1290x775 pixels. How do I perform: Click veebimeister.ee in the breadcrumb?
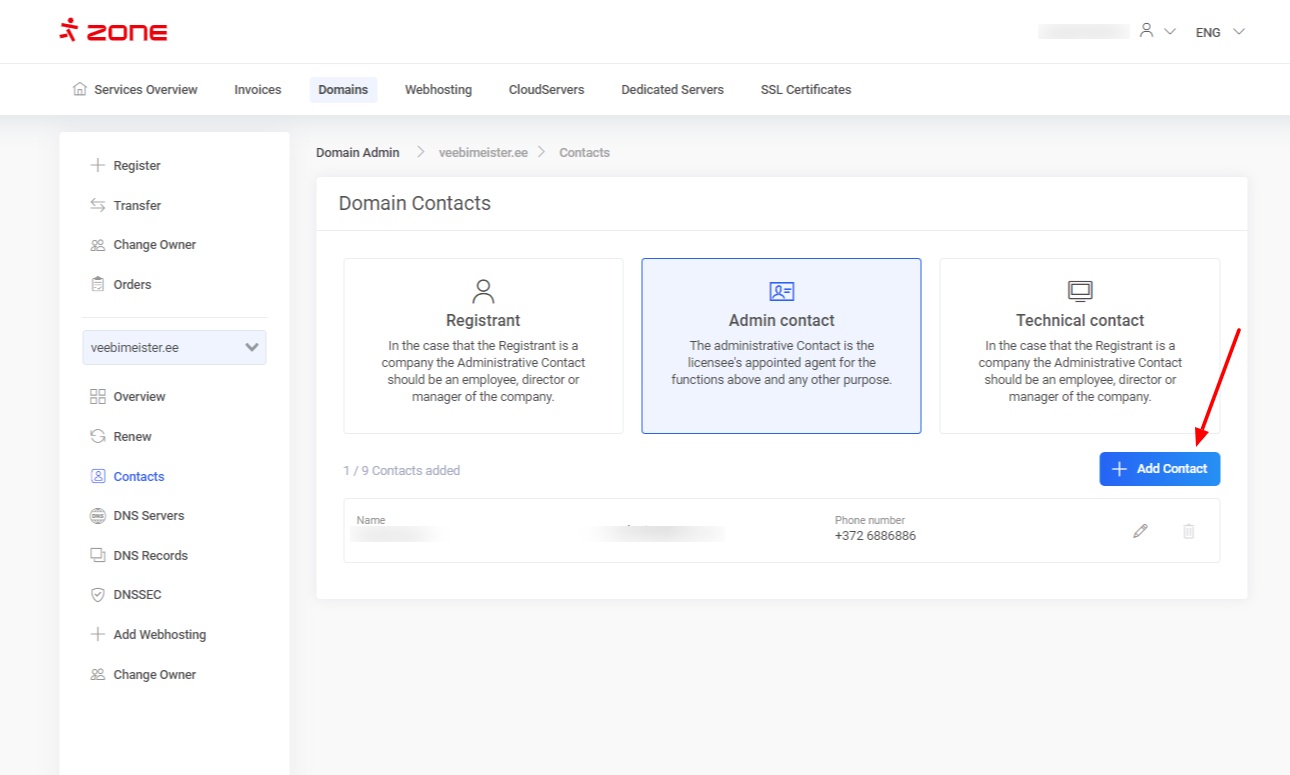pos(483,153)
